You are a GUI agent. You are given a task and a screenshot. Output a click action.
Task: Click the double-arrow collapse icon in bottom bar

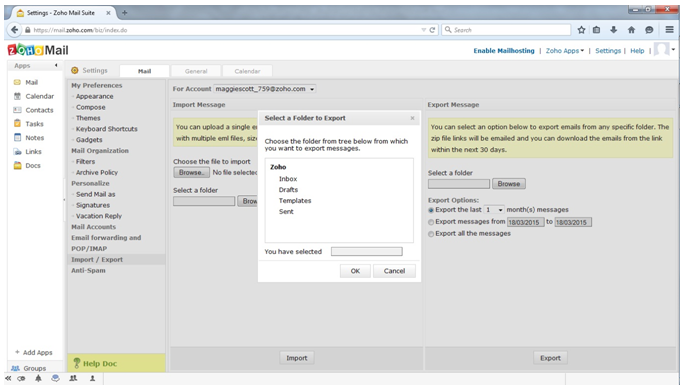coord(8,378)
